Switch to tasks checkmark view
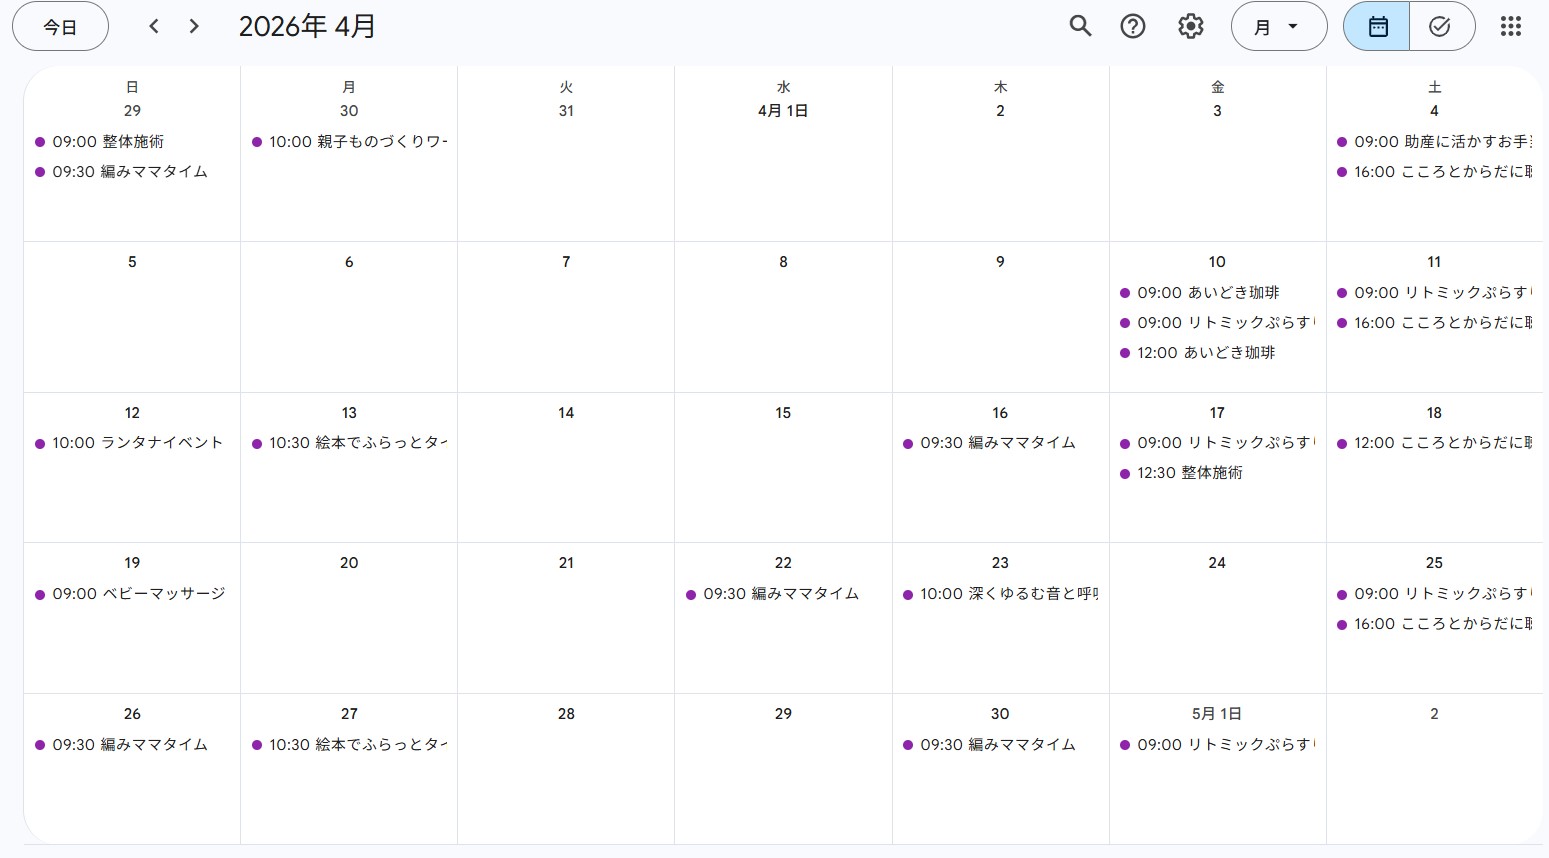The height and width of the screenshot is (858, 1549). (1440, 26)
